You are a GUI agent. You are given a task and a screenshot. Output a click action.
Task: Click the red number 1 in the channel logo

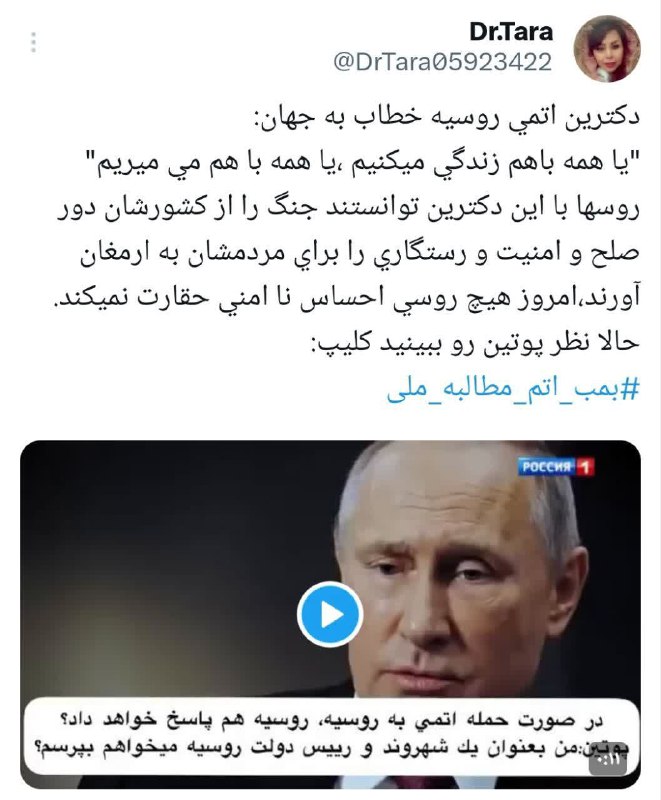coord(585,466)
